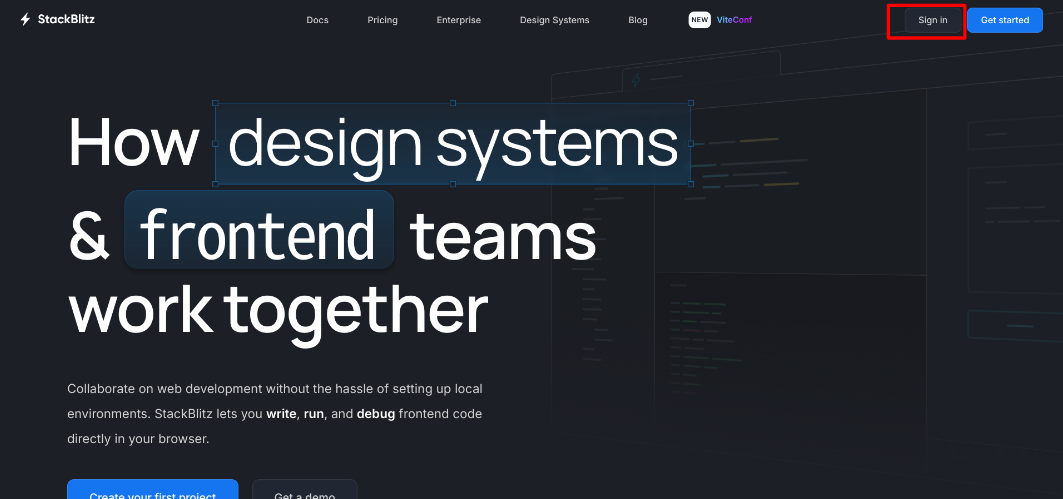Click the blue Get started button
This screenshot has width=1063, height=499.
click(x=1004, y=20)
